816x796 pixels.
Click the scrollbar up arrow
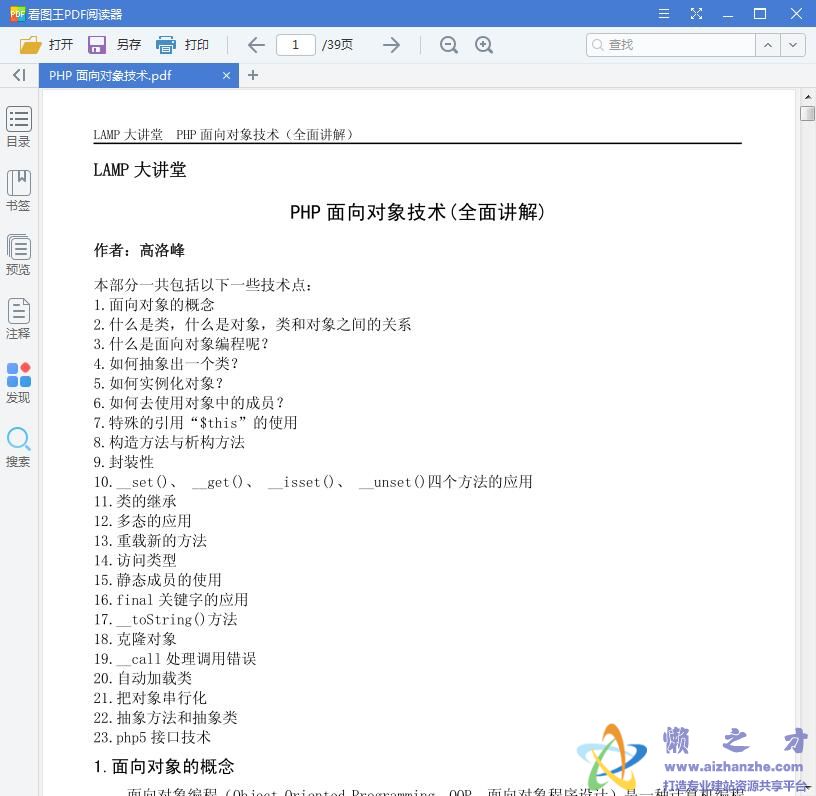(x=807, y=97)
